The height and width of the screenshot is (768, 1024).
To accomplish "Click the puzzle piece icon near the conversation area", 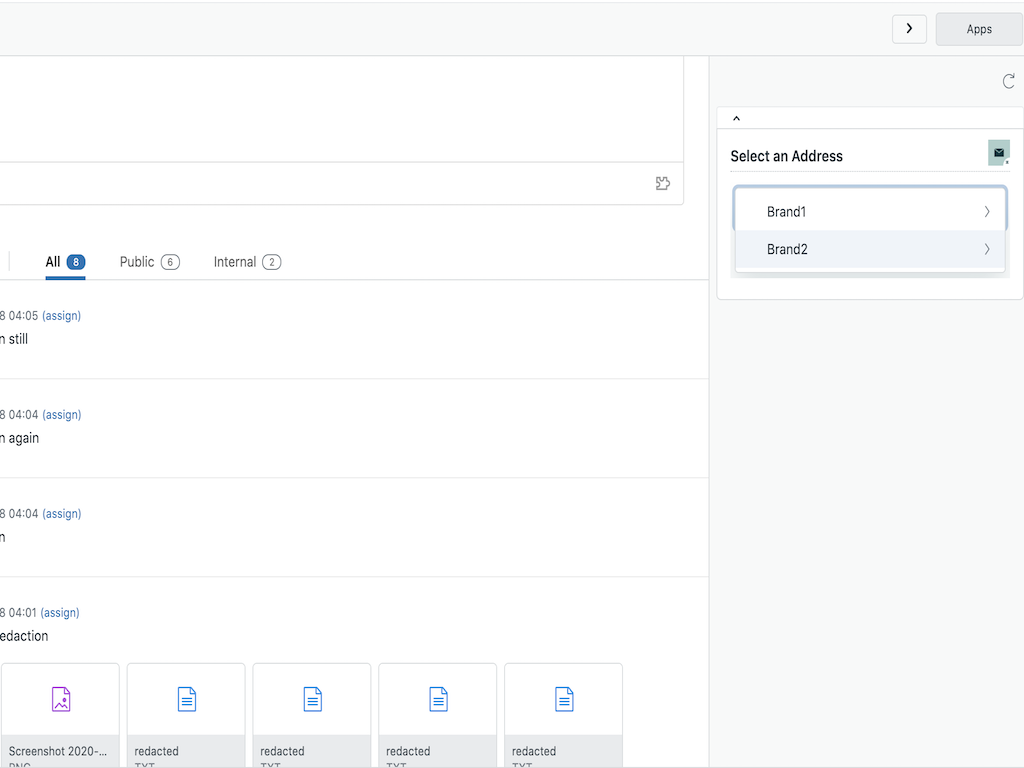I will click(x=663, y=183).
